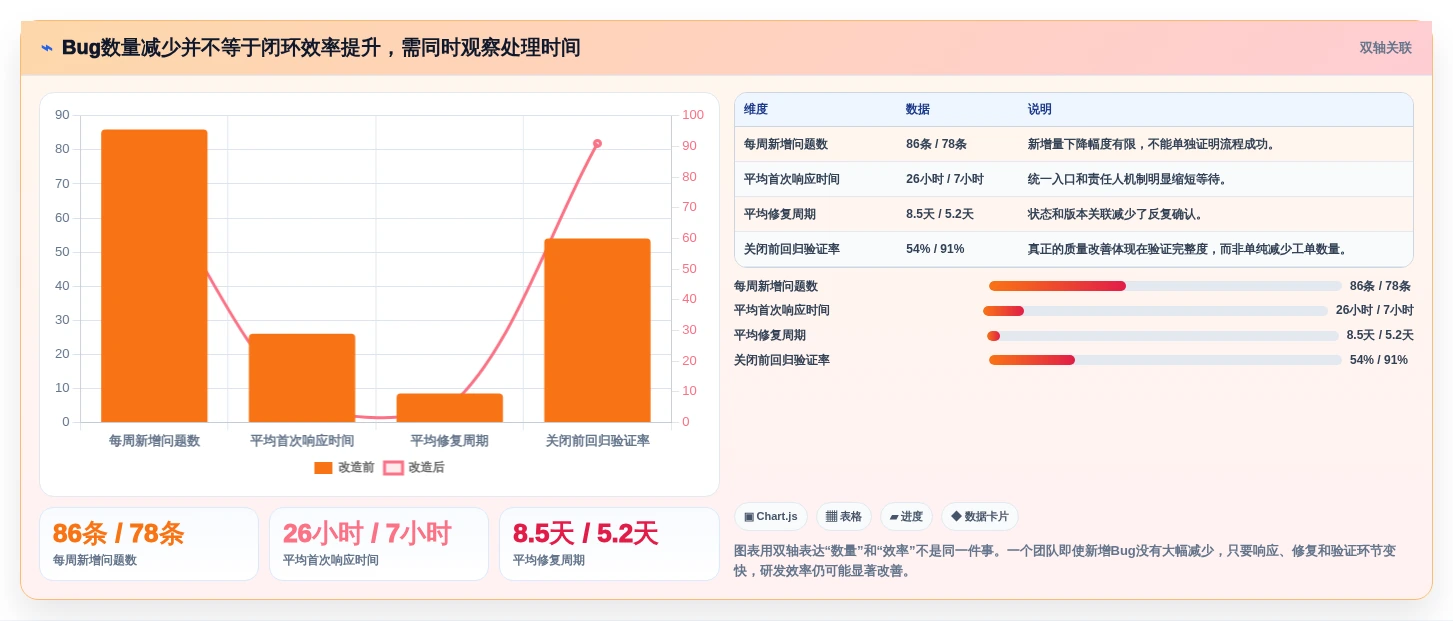1453x621 pixels.
Task: Click the 平均修复周期 progress bar
Action: (1163, 336)
